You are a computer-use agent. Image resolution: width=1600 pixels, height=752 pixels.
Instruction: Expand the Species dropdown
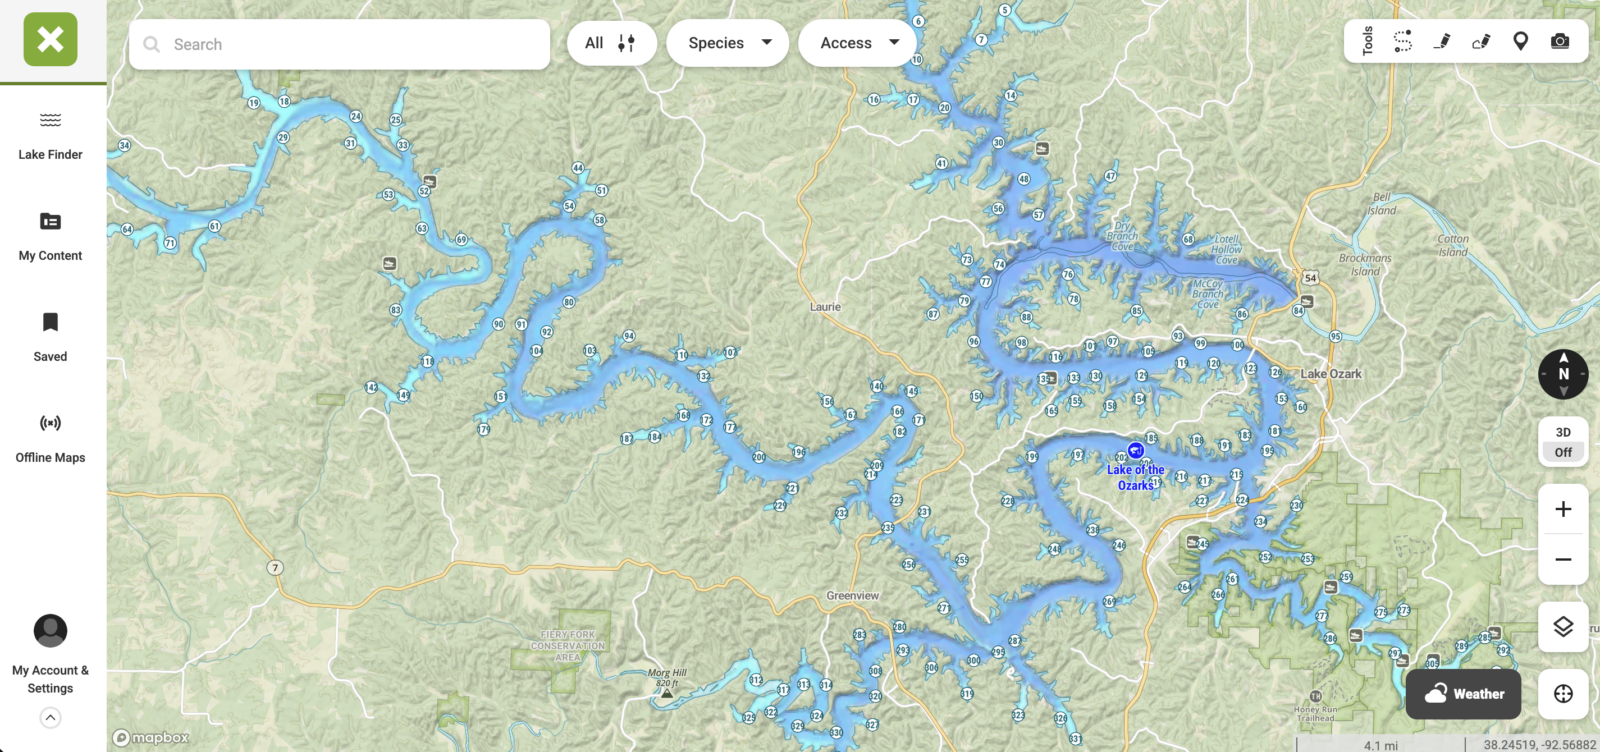click(x=728, y=43)
